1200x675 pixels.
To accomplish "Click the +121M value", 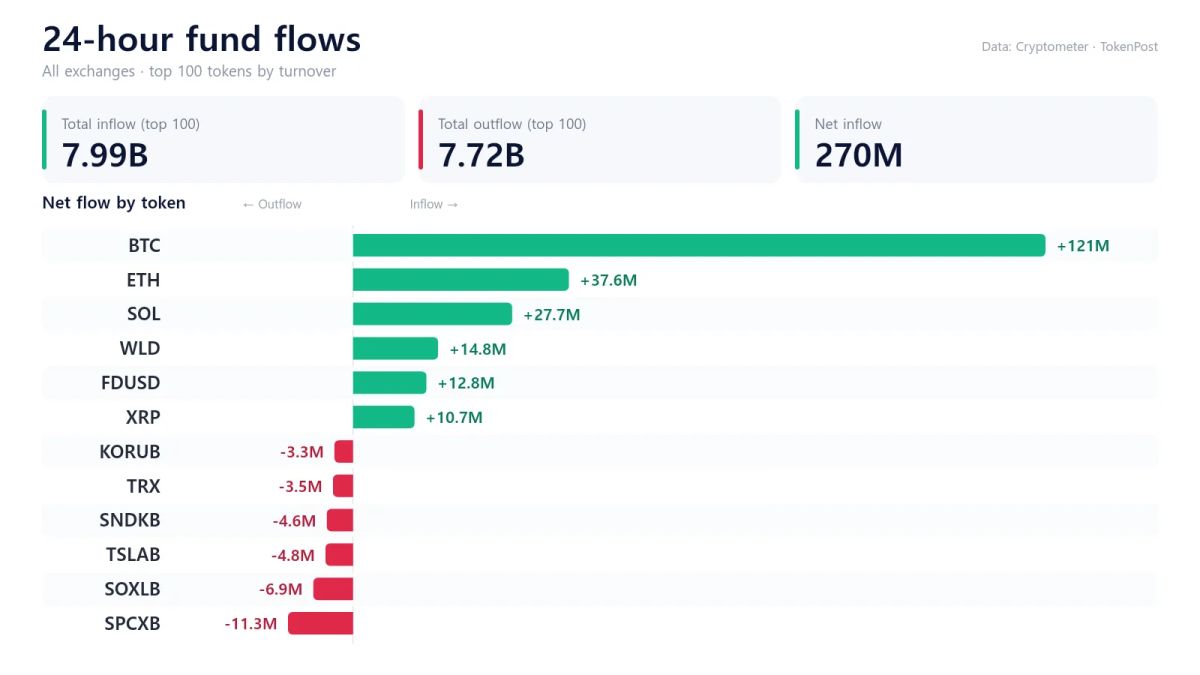I will pyautogui.click(x=1083, y=246).
